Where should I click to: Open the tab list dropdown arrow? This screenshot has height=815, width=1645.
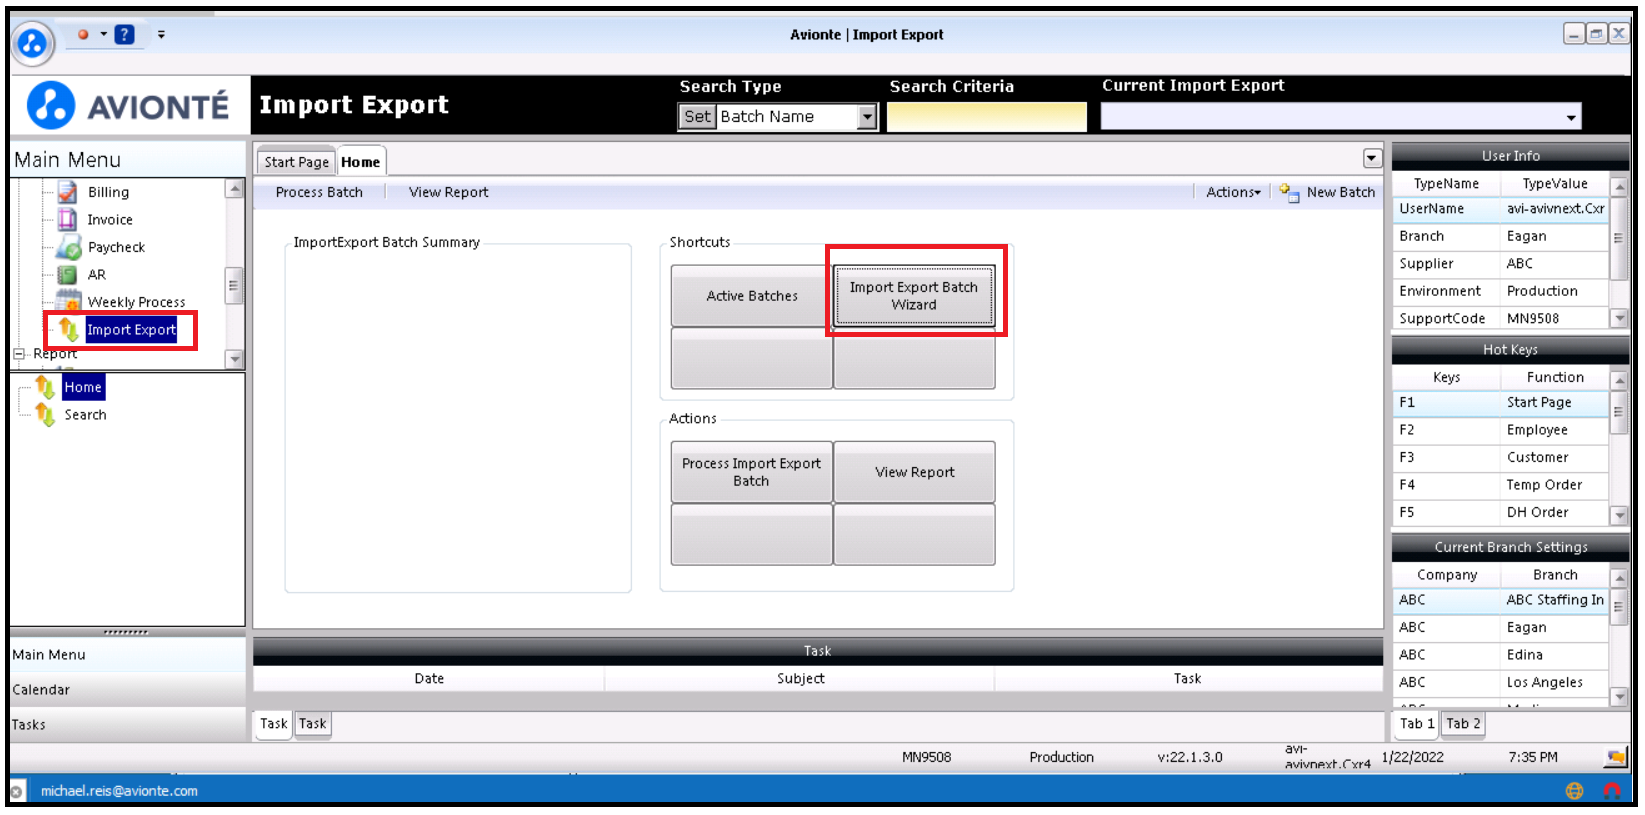click(1372, 159)
